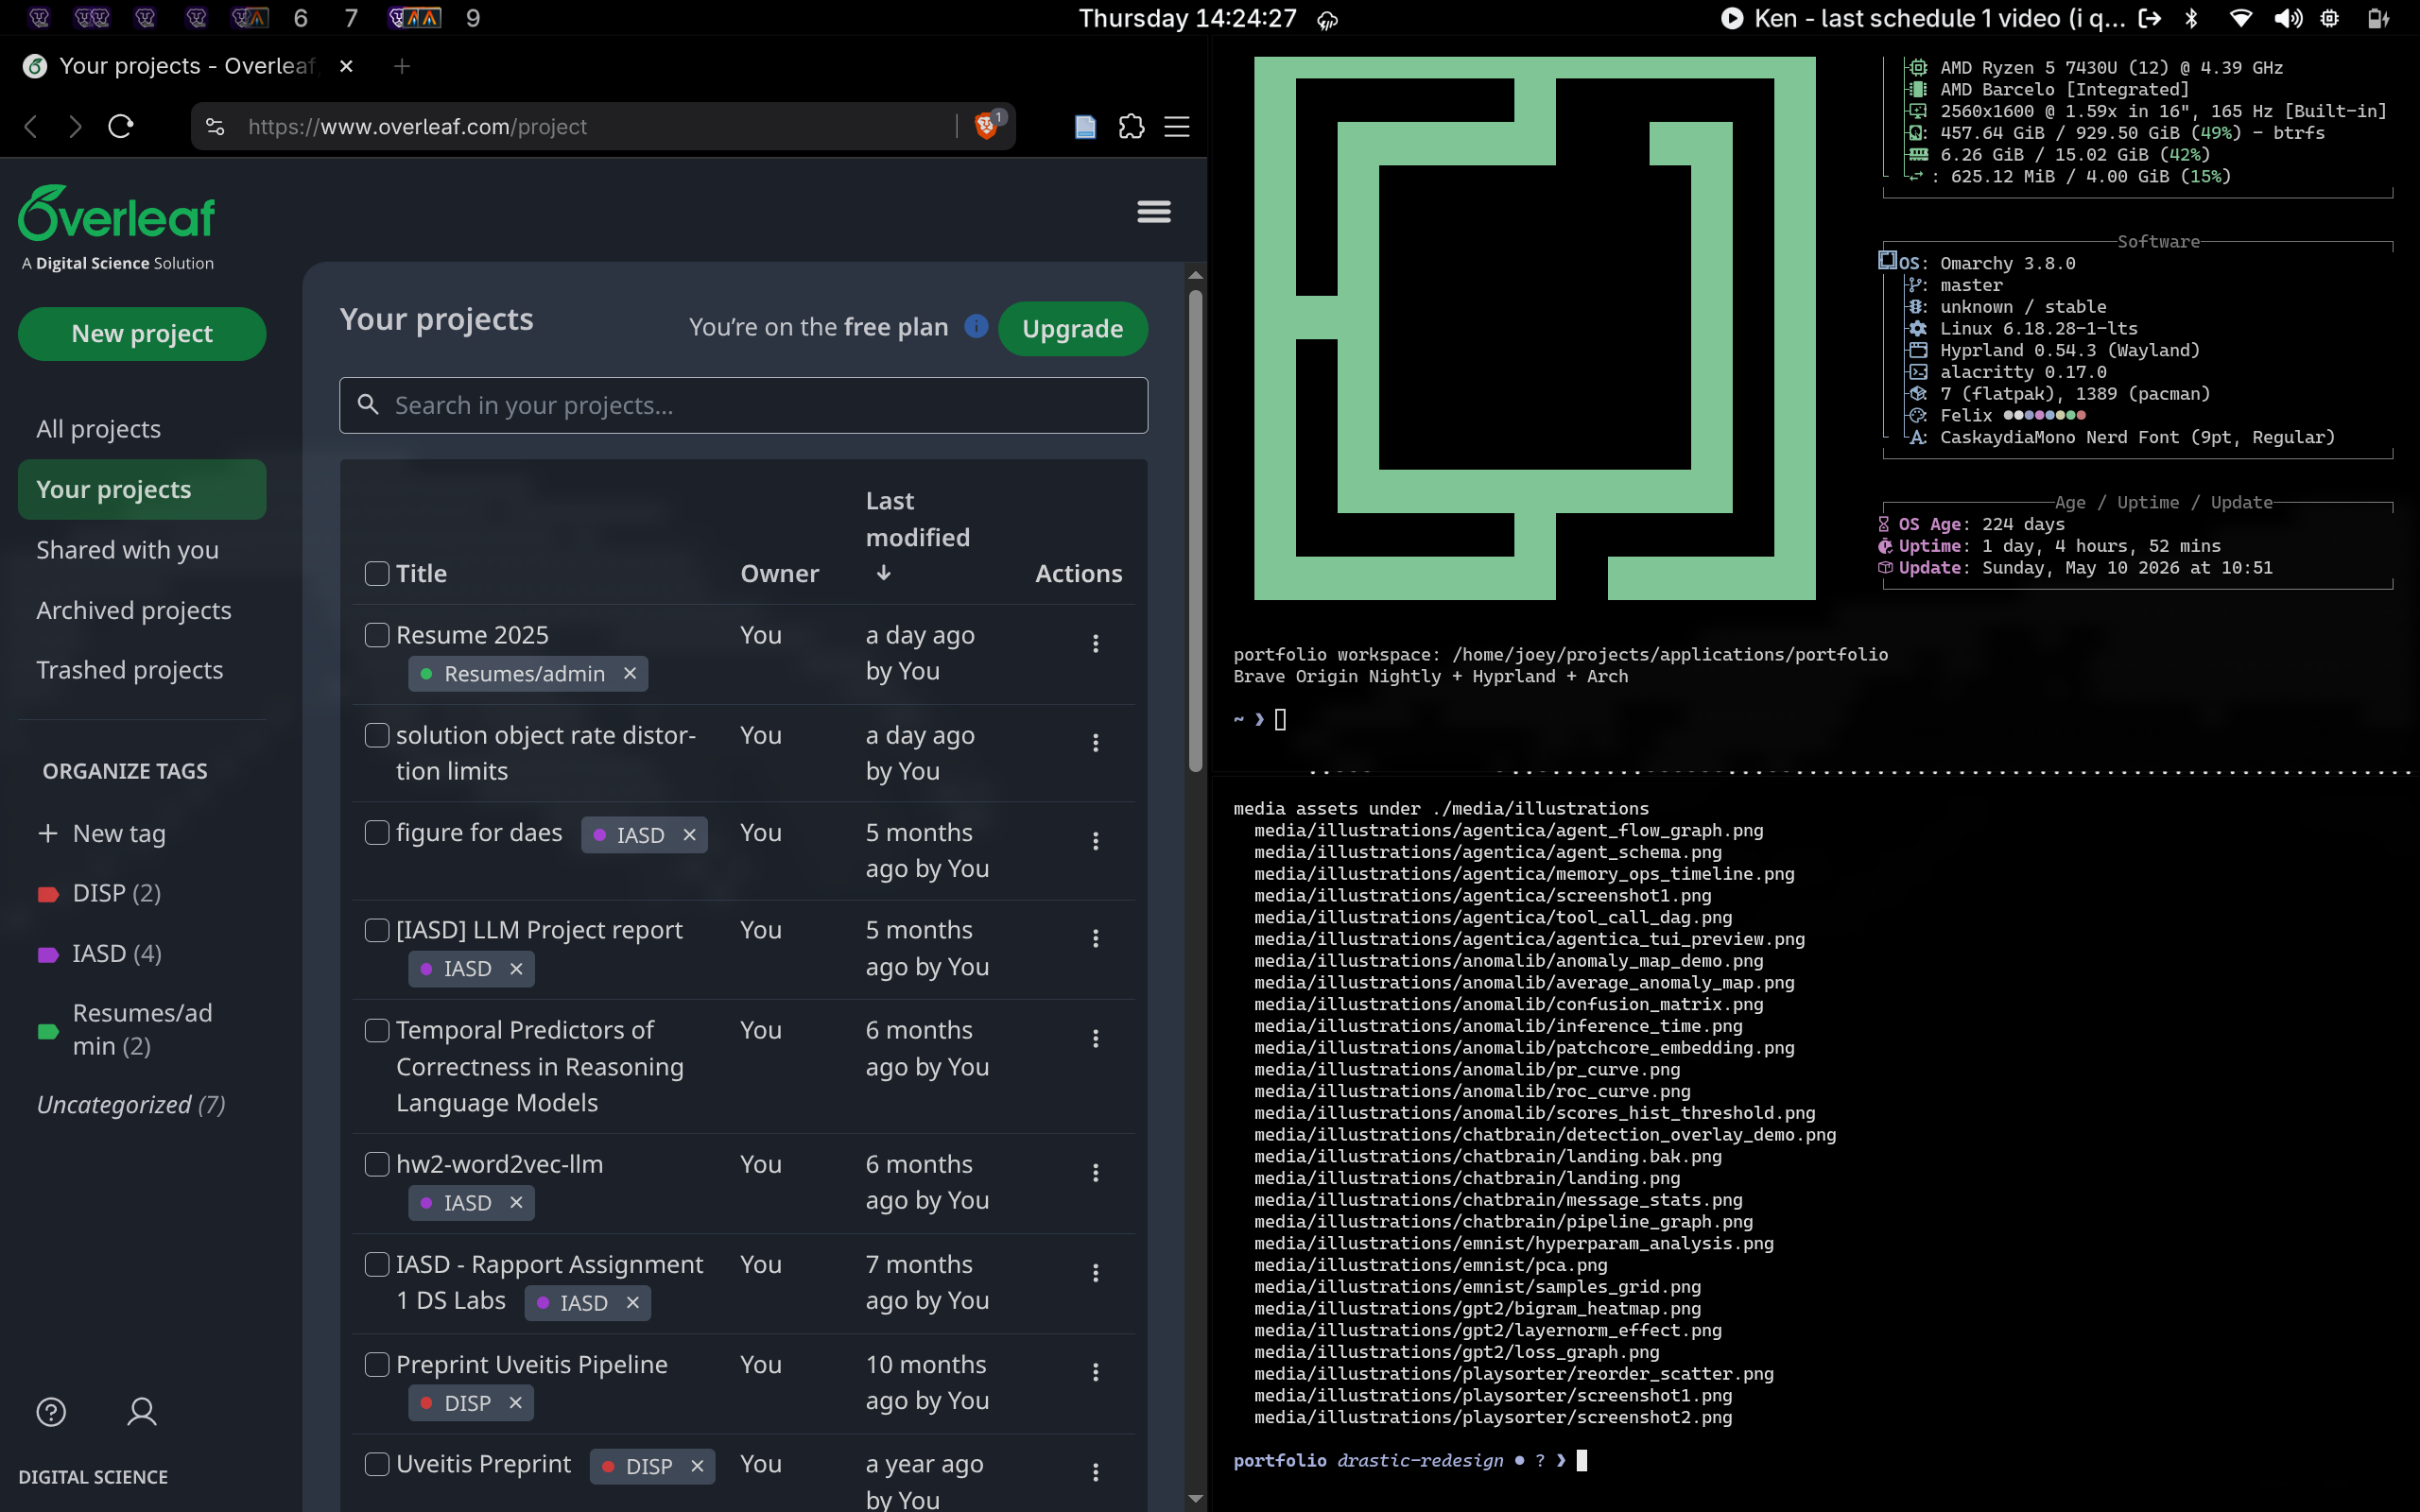Select All projects in sidebar

142,429
